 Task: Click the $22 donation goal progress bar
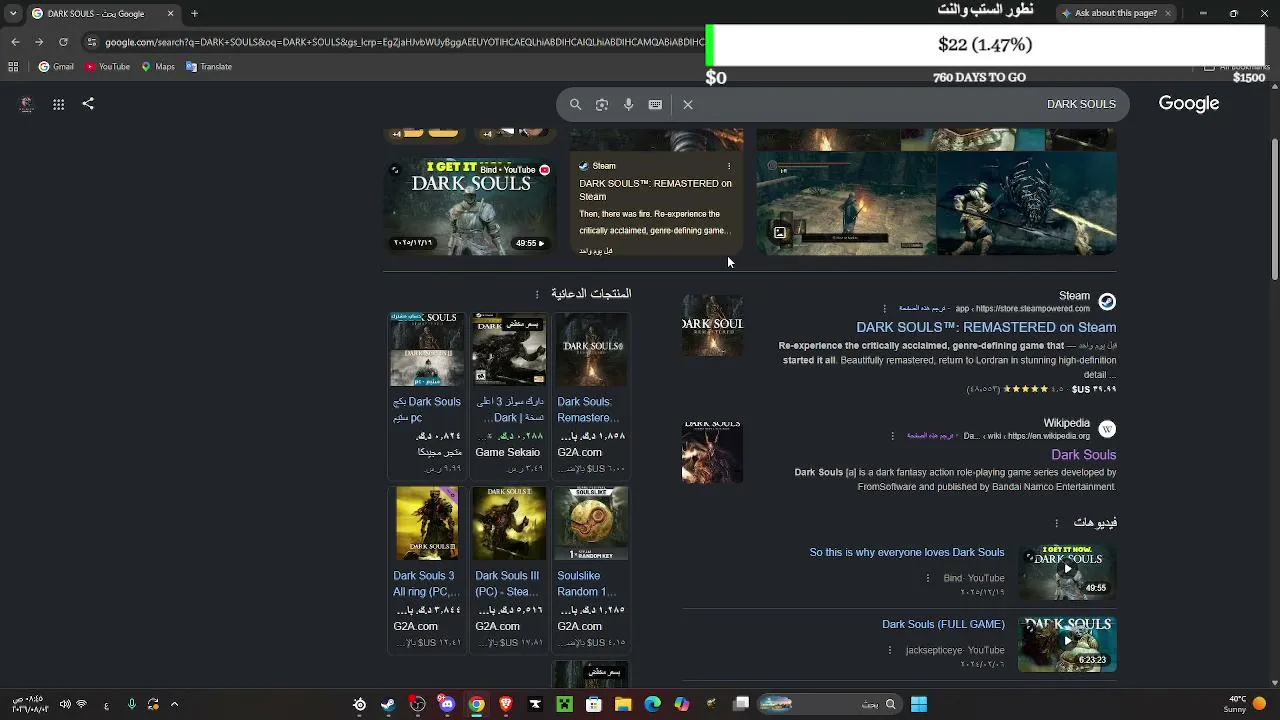tap(985, 45)
